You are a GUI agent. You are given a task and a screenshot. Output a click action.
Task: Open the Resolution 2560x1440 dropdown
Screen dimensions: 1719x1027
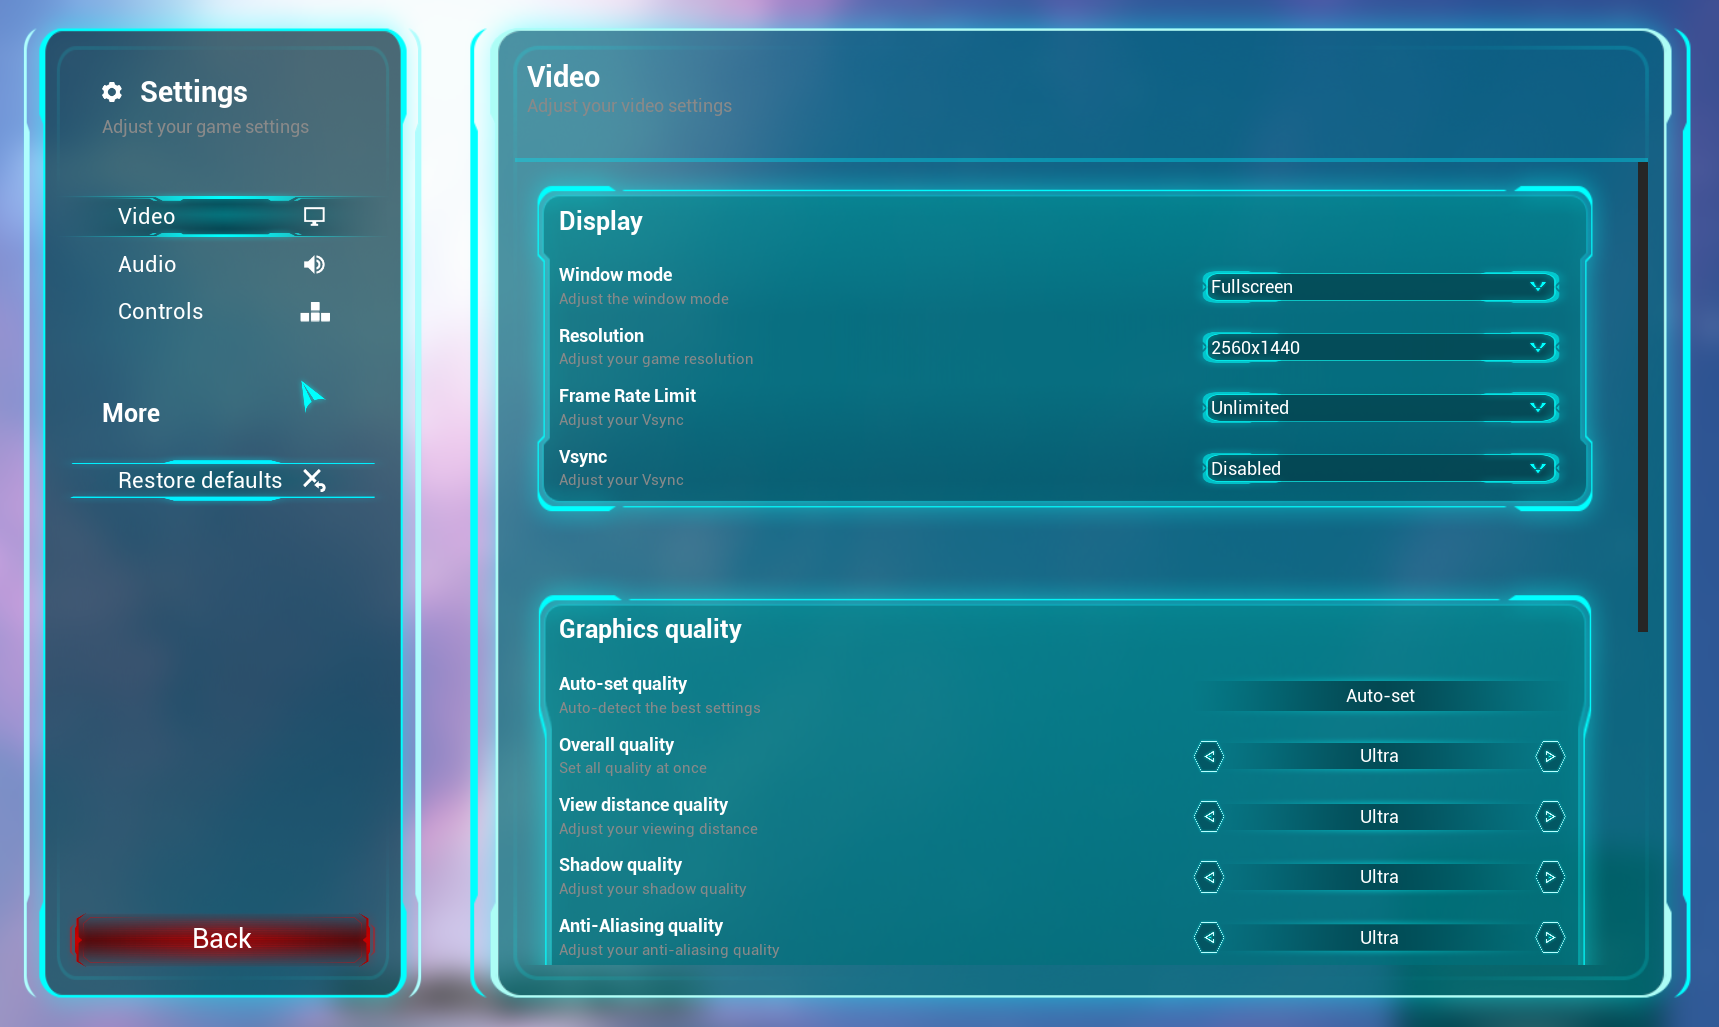[1380, 348]
